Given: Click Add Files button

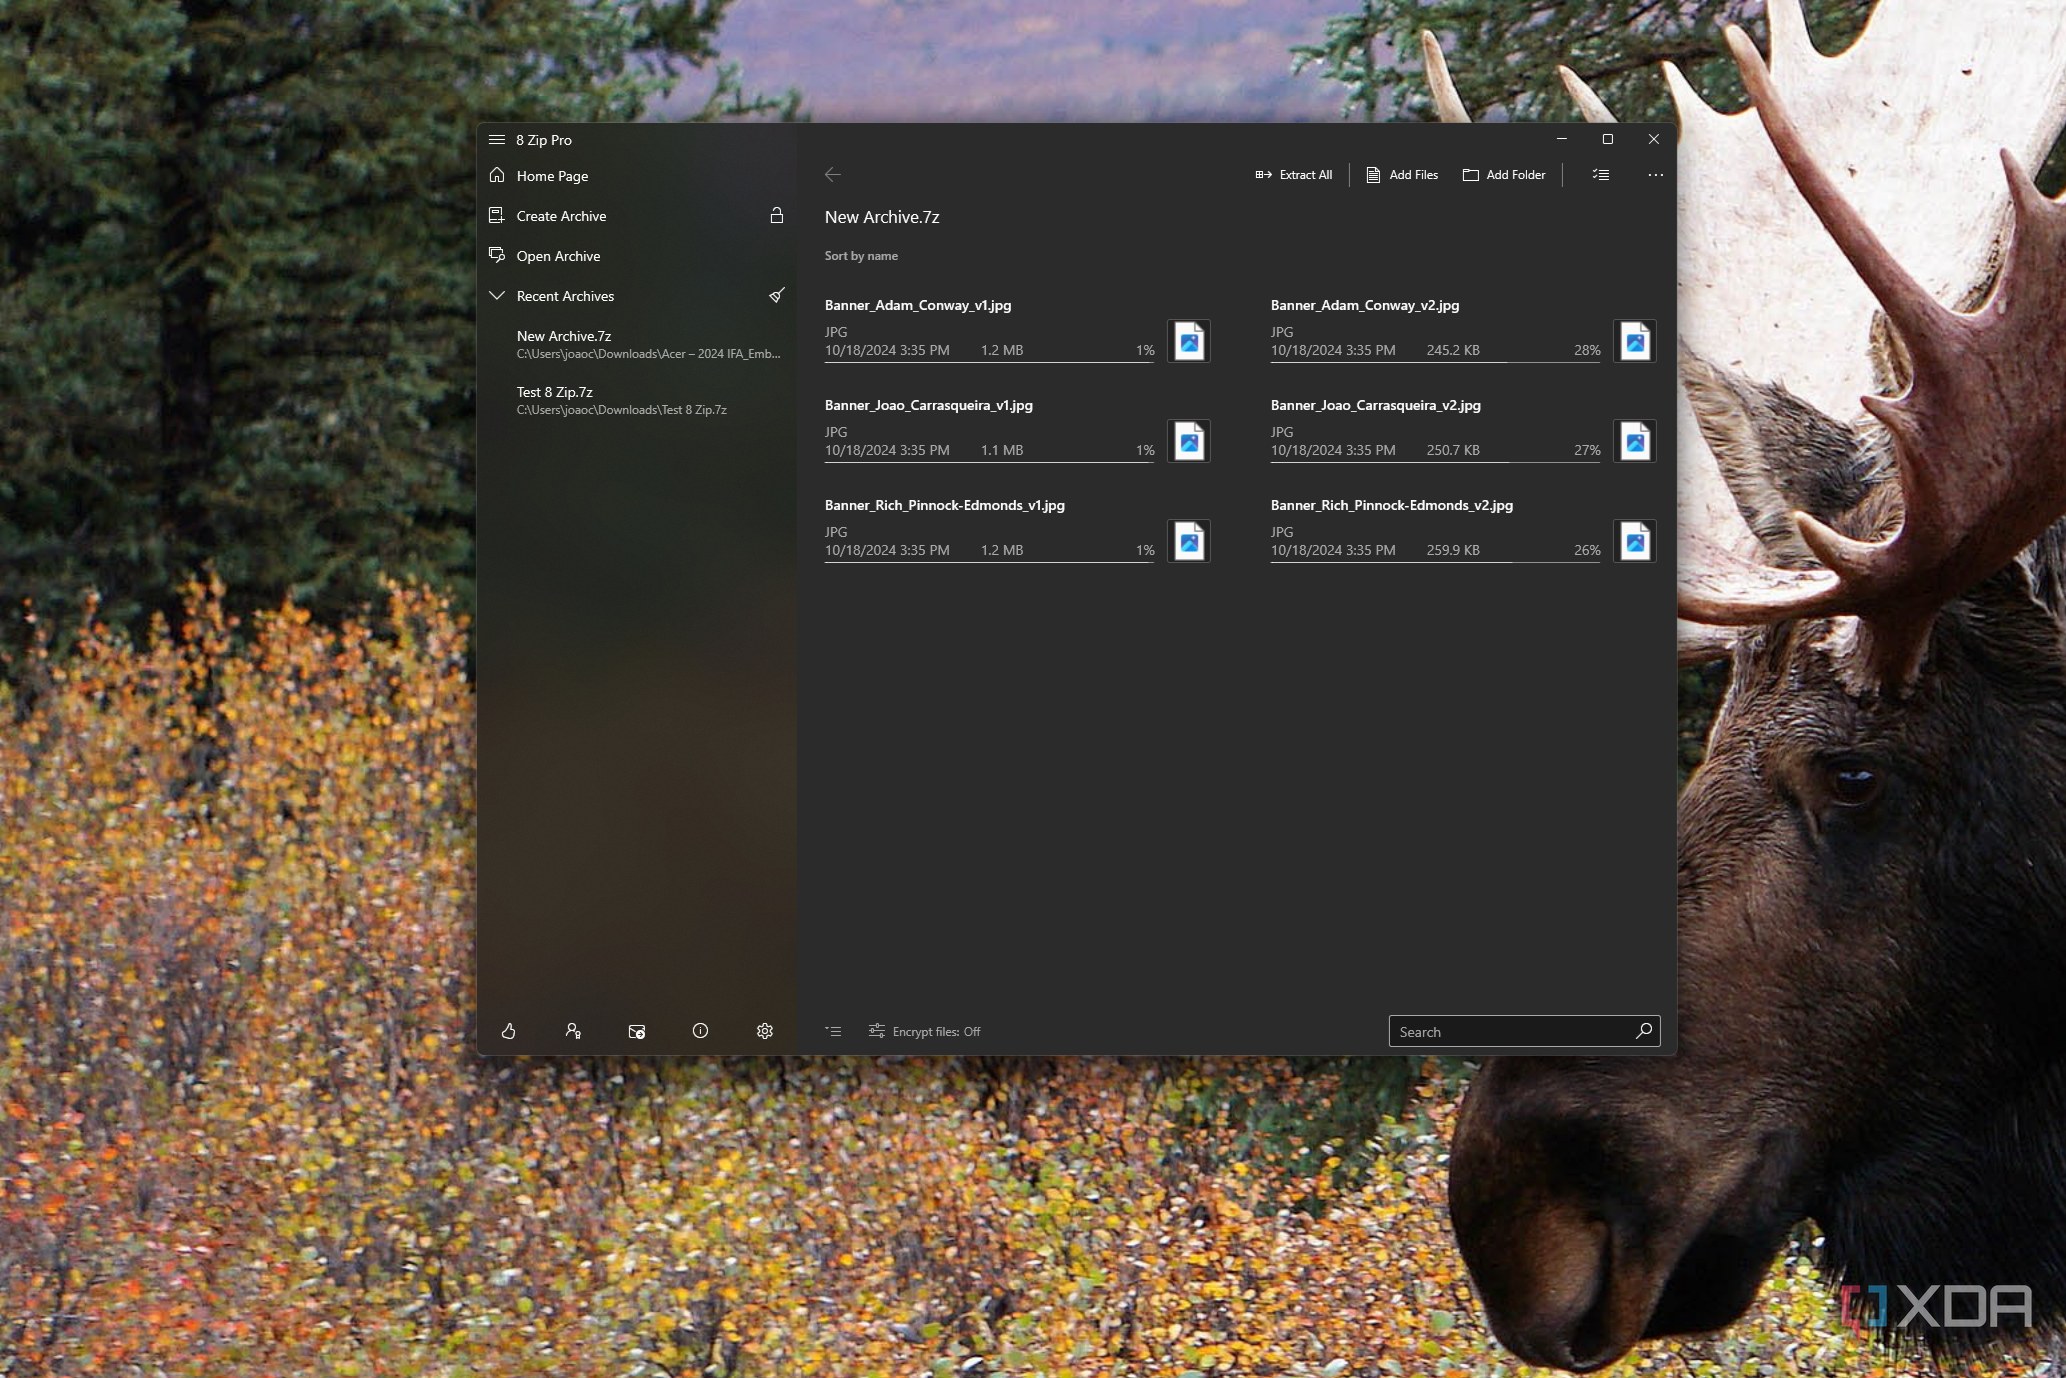Looking at the screenshot, I should (1402, 175).
